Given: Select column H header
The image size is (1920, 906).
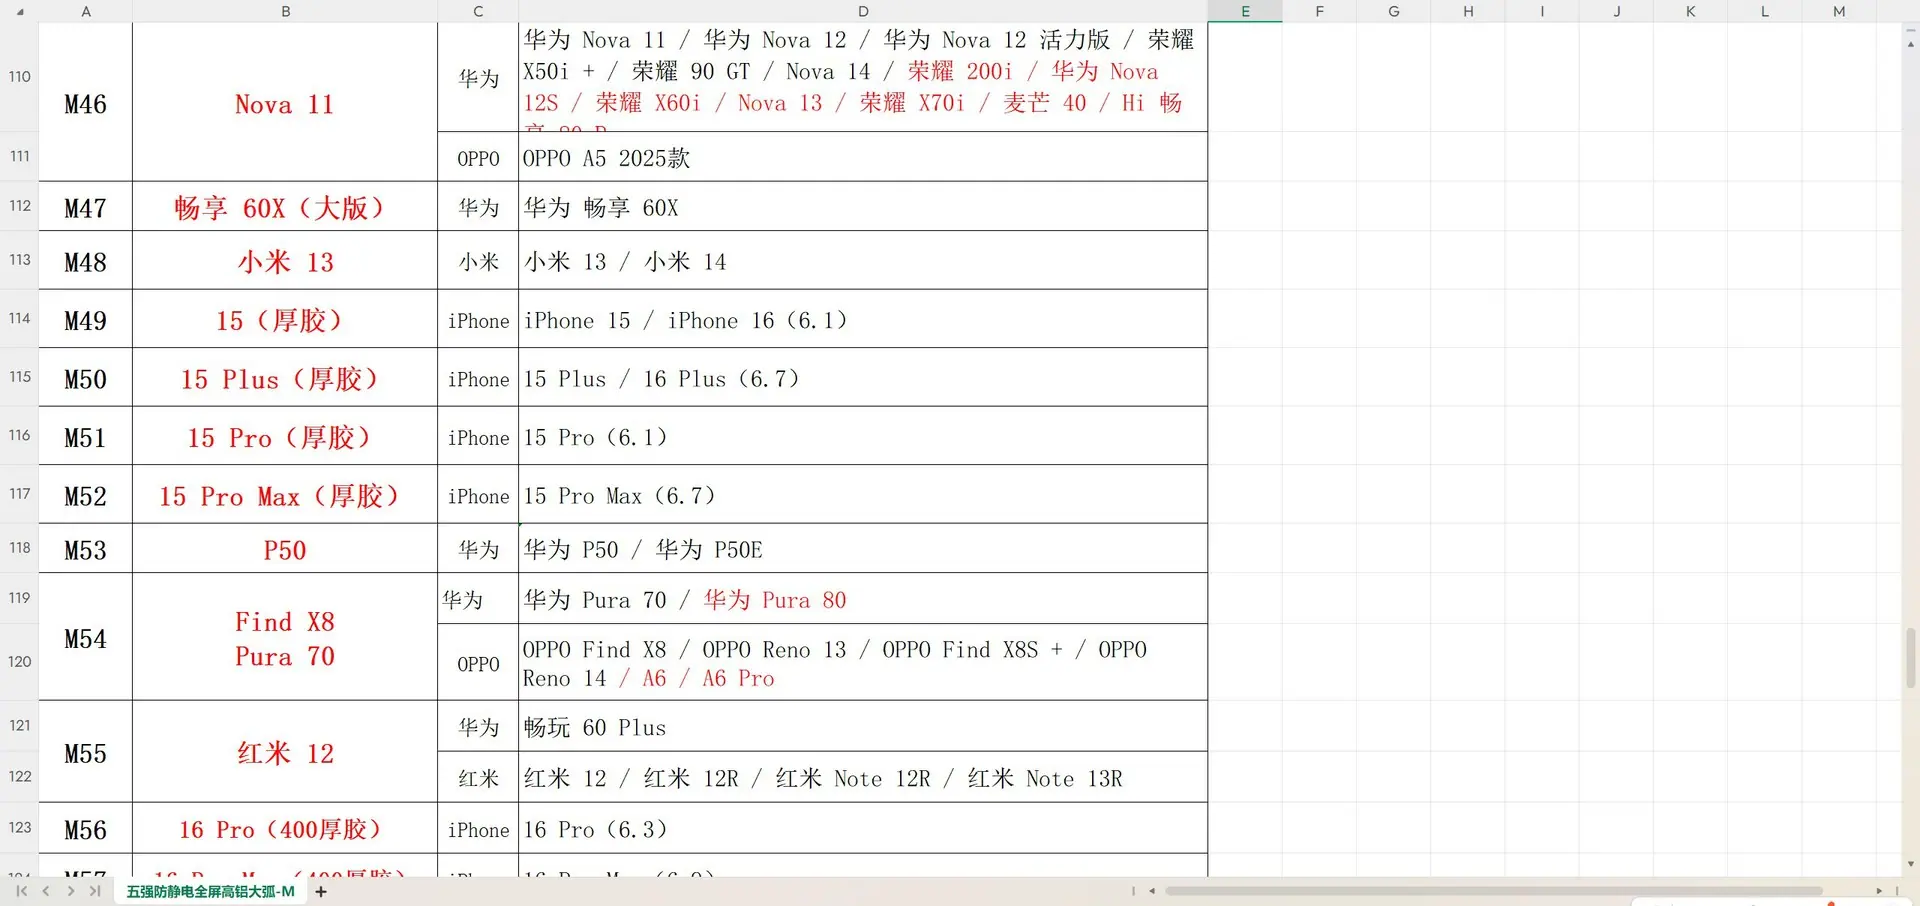Looking at the screenshot, I should (1468, 12).
